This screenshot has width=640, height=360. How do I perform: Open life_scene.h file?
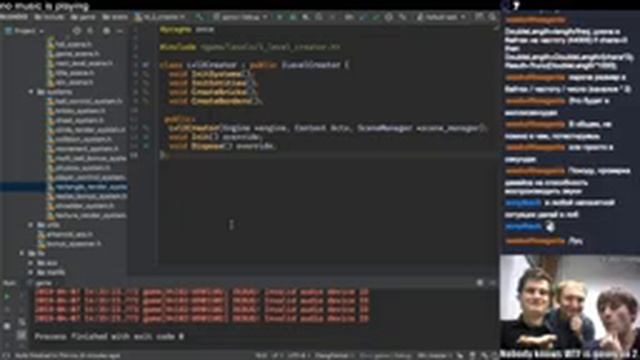[x=71, y=73]
